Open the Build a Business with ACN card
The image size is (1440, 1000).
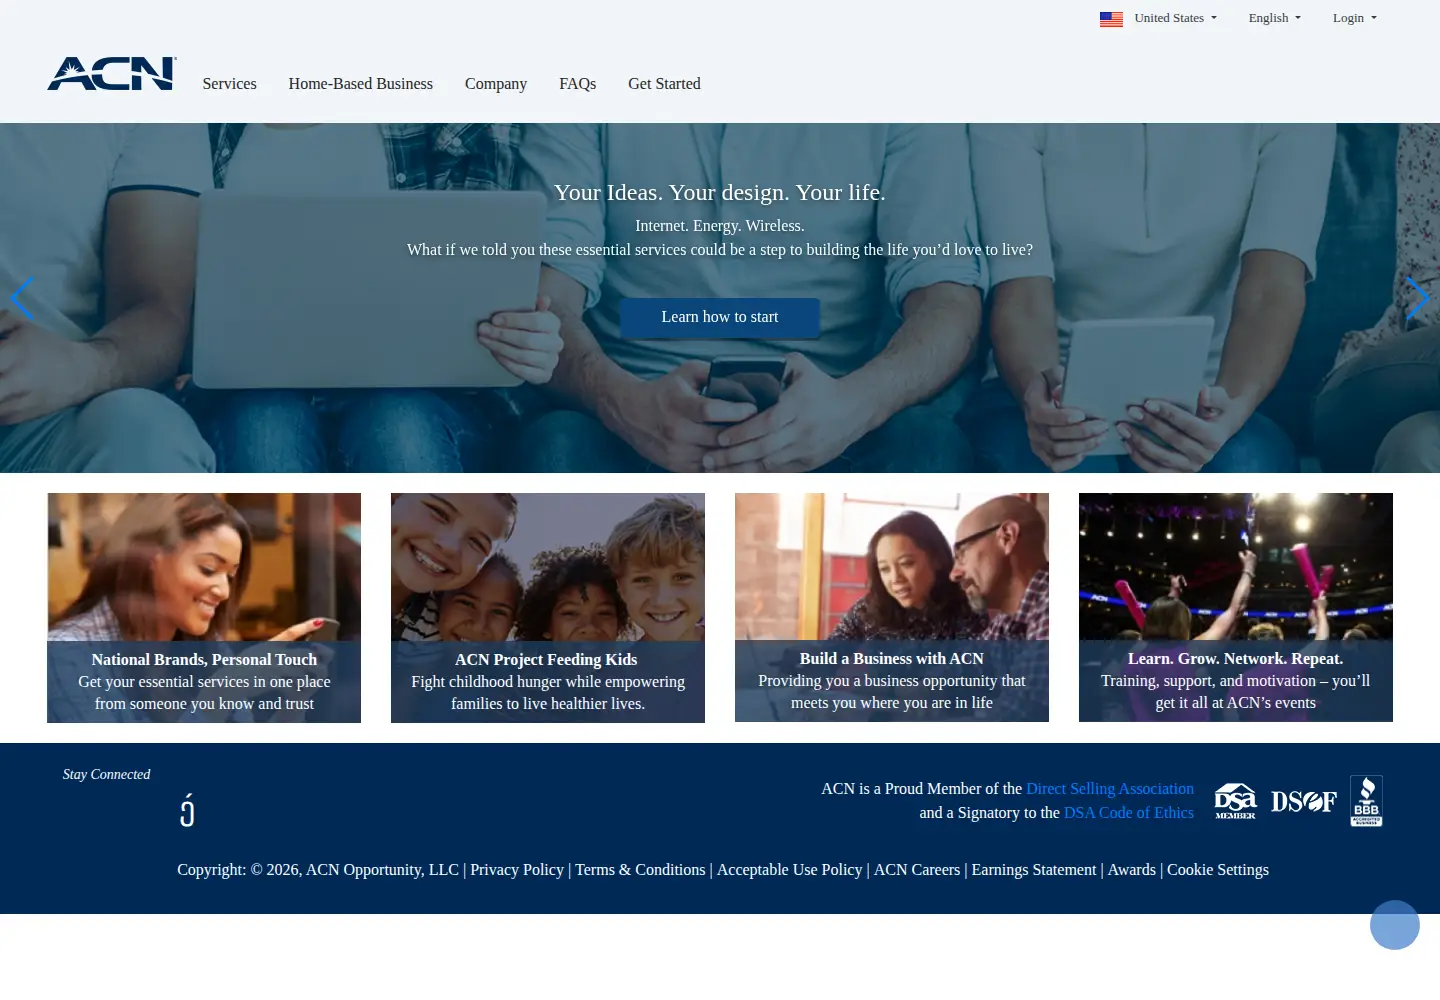click(892, 607)
